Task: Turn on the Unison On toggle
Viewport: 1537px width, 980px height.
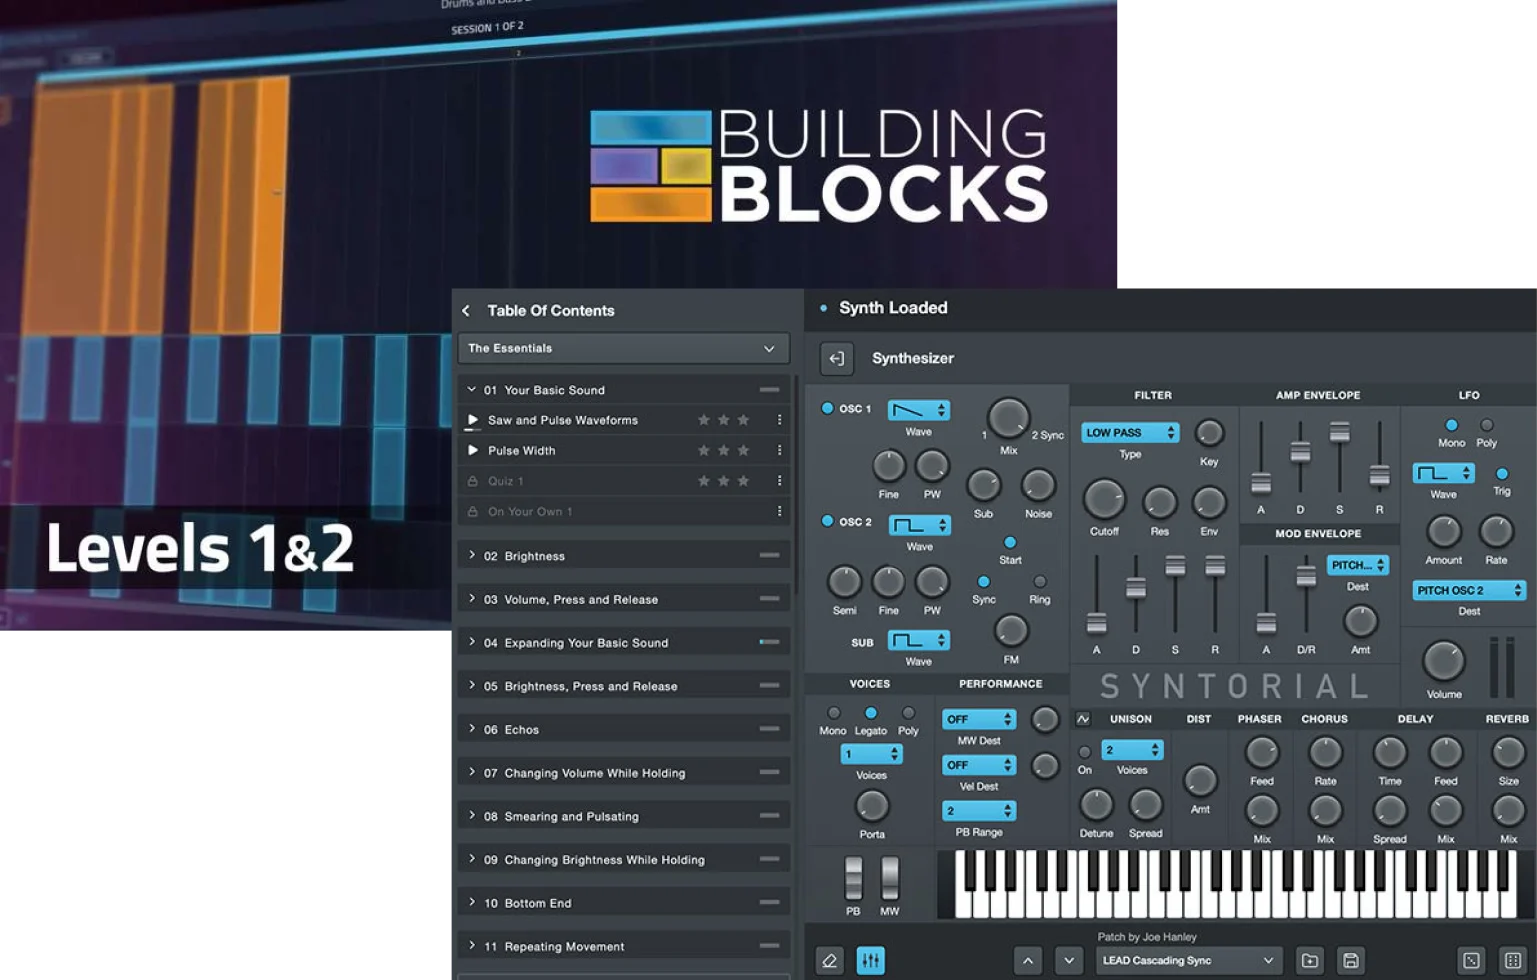Action: (1084, 752)
